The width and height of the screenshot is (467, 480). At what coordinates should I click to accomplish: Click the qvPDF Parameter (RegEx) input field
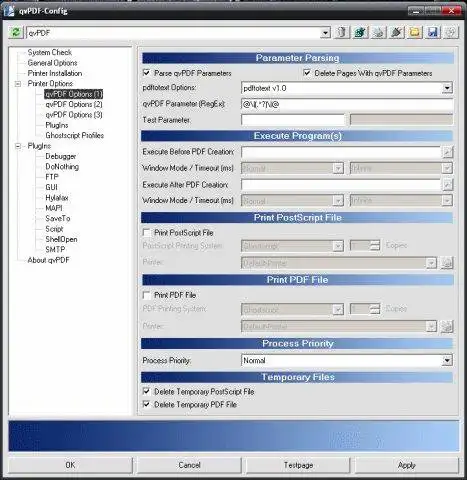tap(347, 104)
